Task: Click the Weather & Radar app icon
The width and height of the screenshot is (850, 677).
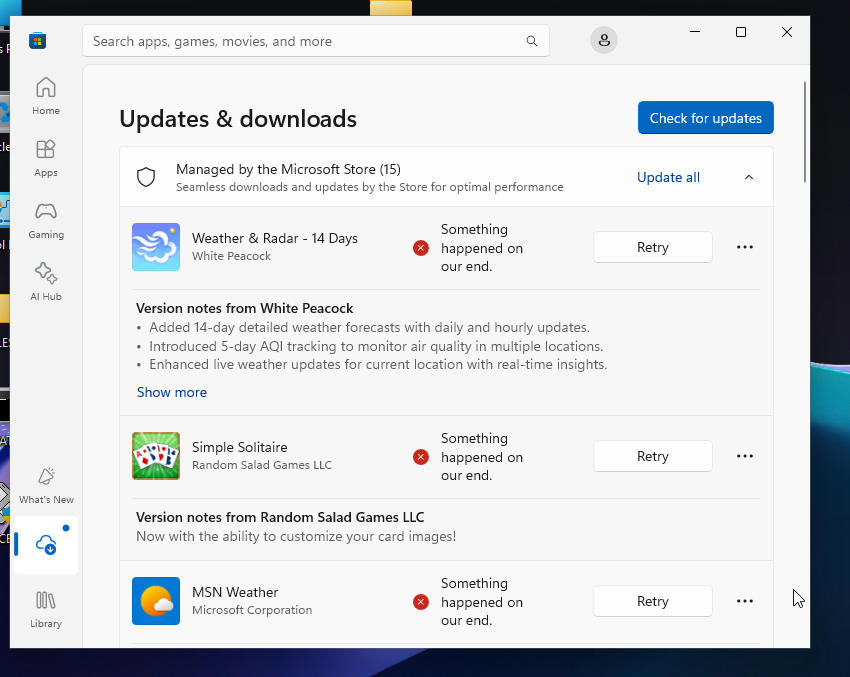Action: [x=156, y=247]
